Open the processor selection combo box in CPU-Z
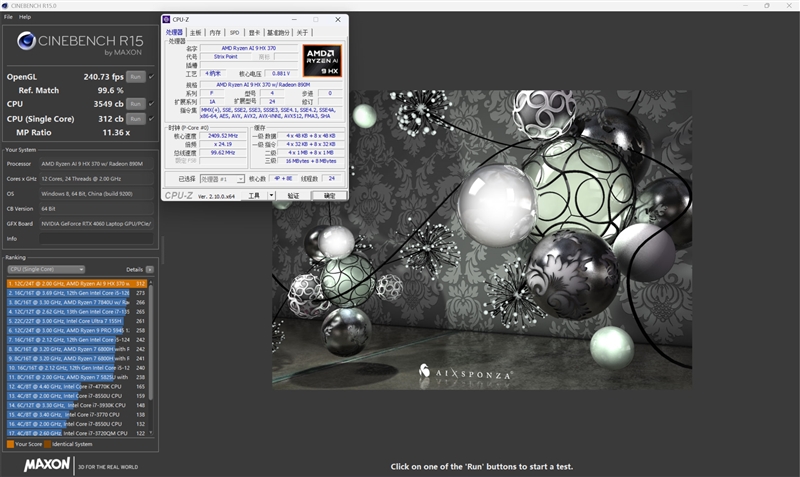The width and height of the screenshot is (800, 477). pos(222,179)
